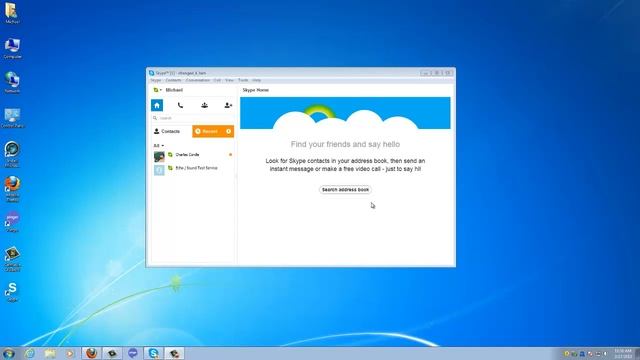Screen dimensions: 640x360
Task: Click the Echo / Sound Test Service avatar
Action: [159, 170]
